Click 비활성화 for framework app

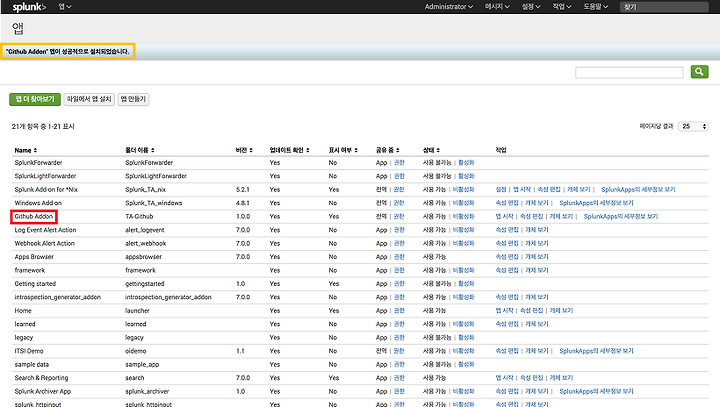(x=463, y=270)
